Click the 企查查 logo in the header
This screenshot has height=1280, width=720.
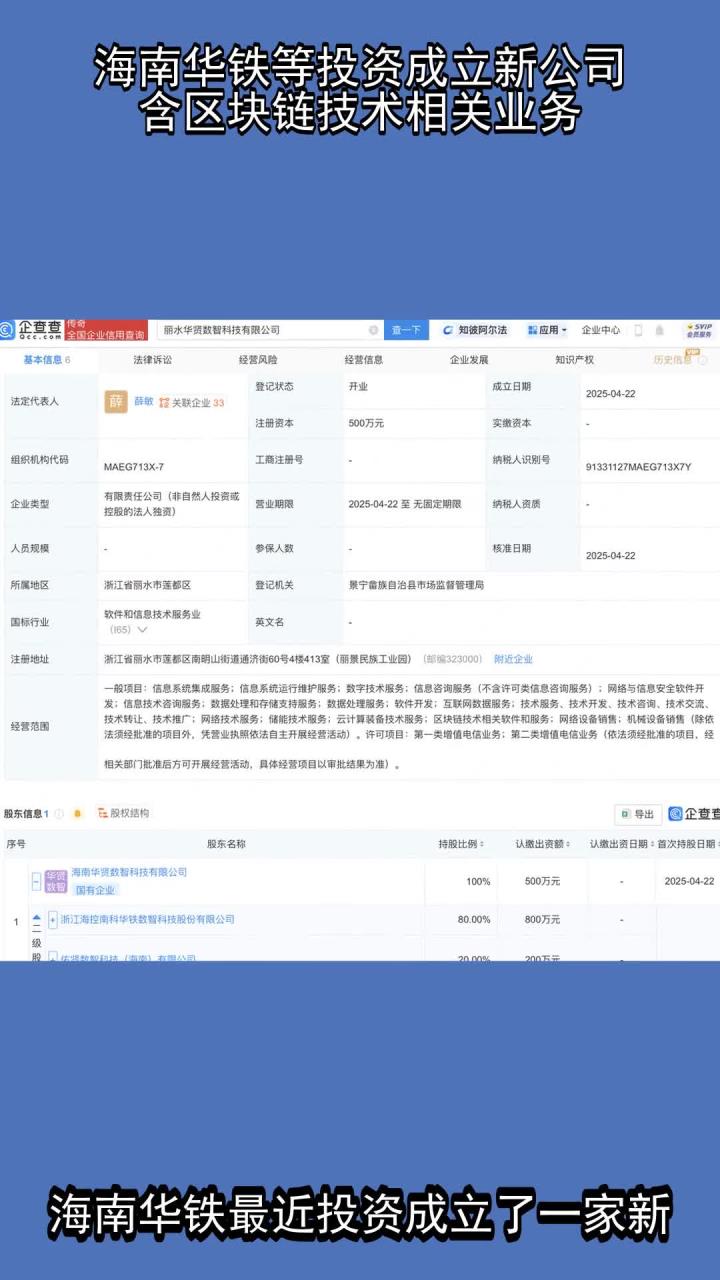tap(32, 330)
